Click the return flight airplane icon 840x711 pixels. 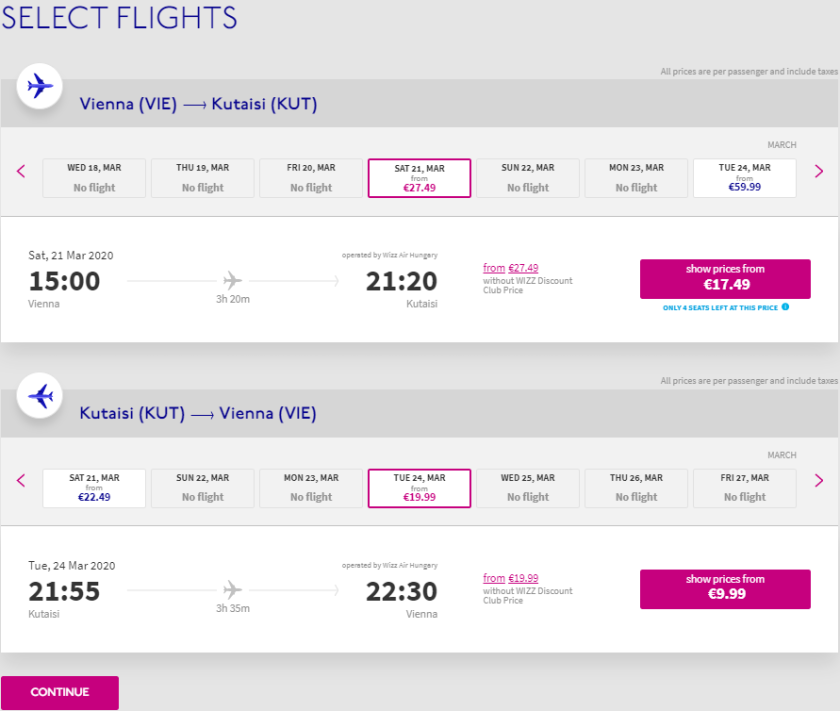tap(40, 397)
